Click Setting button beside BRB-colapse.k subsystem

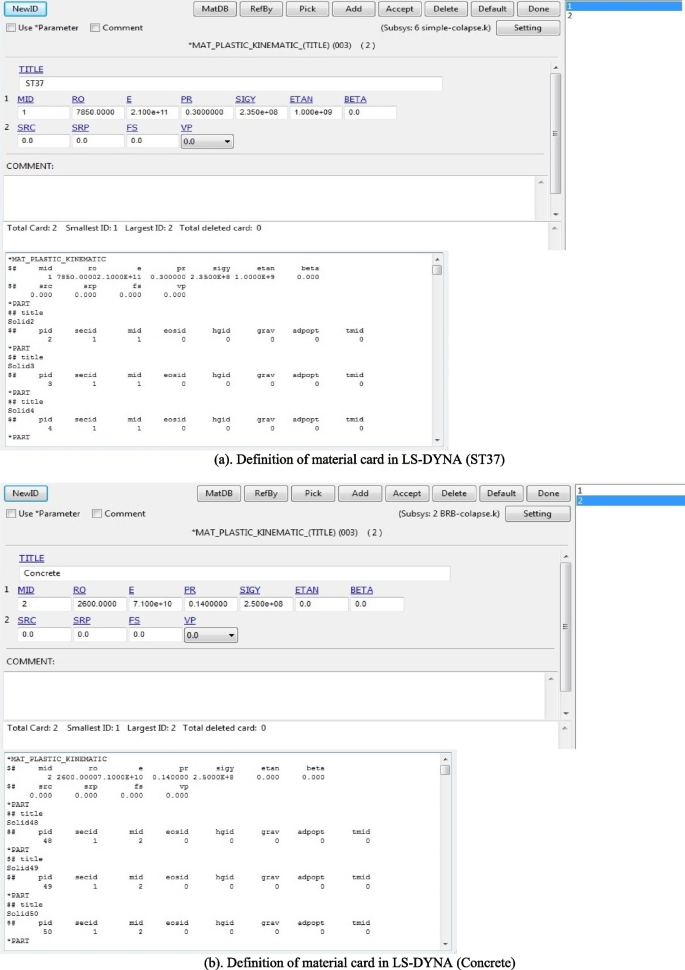coord(537,513)
